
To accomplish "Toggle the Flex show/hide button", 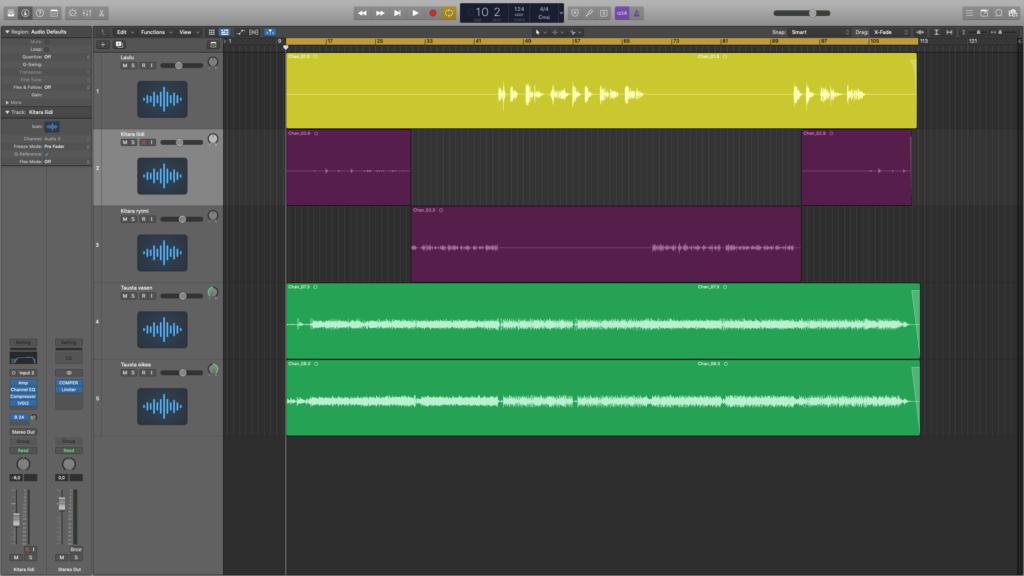I will coord(254,32).
